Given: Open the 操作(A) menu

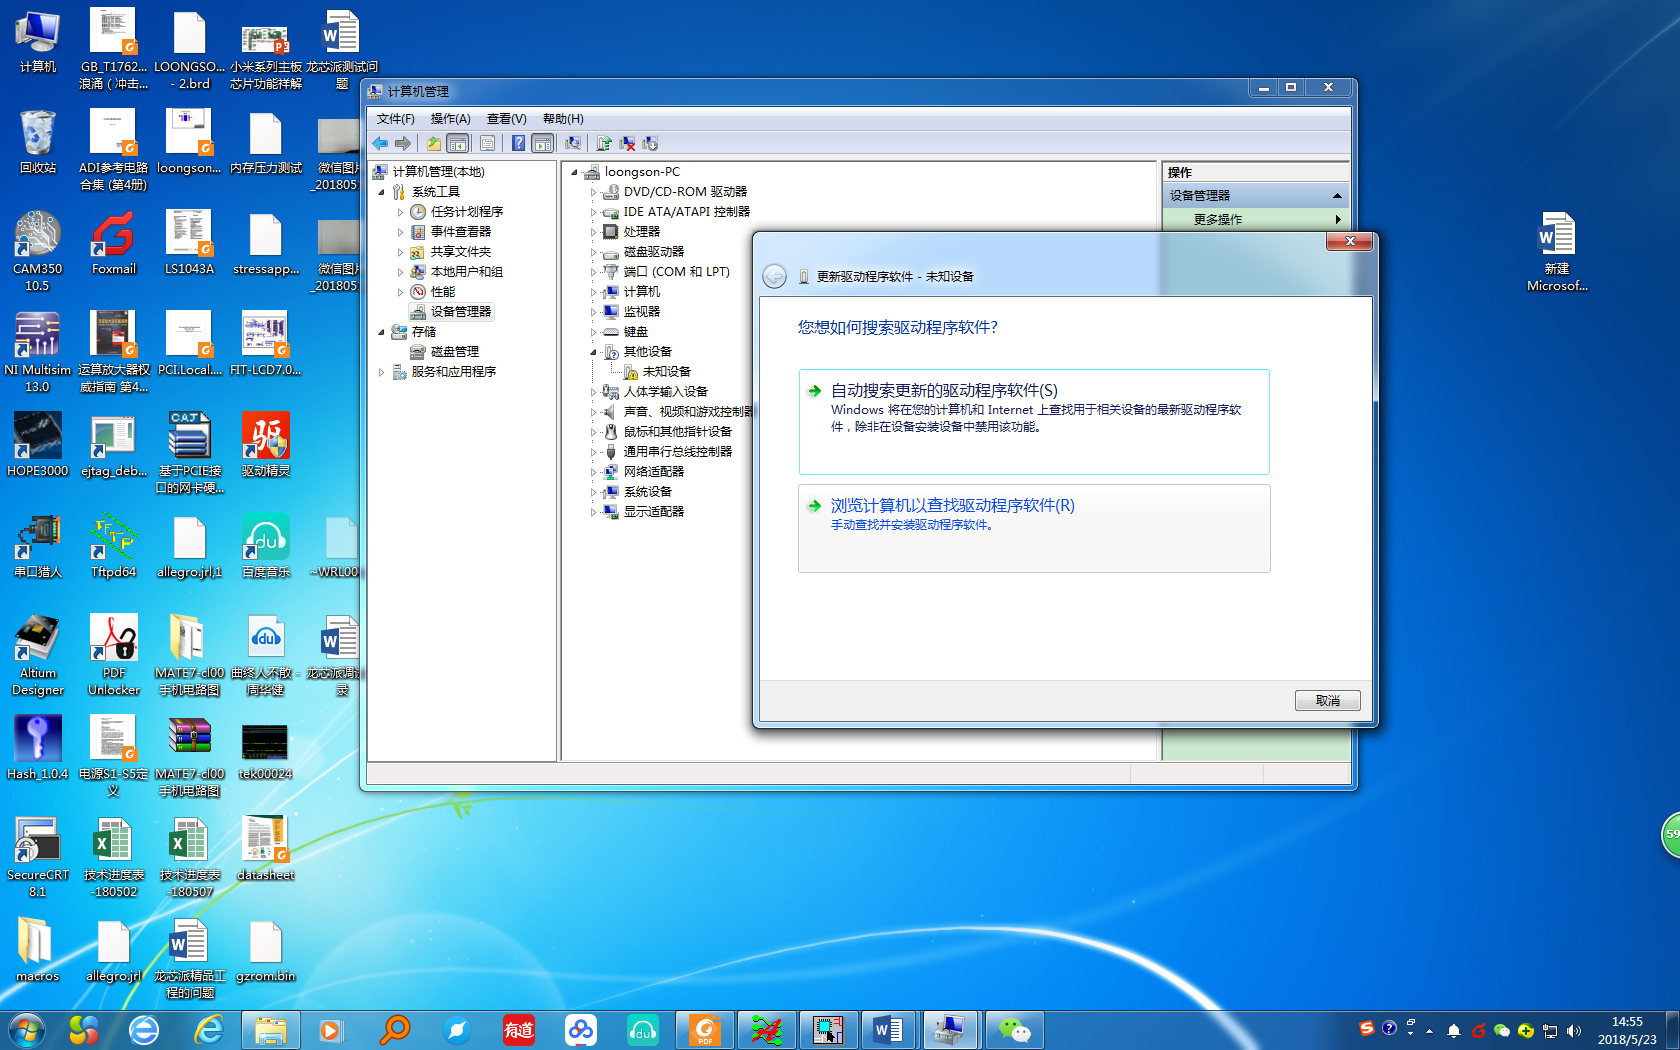Looking at the screenshot, I should (x=450, y=119).
